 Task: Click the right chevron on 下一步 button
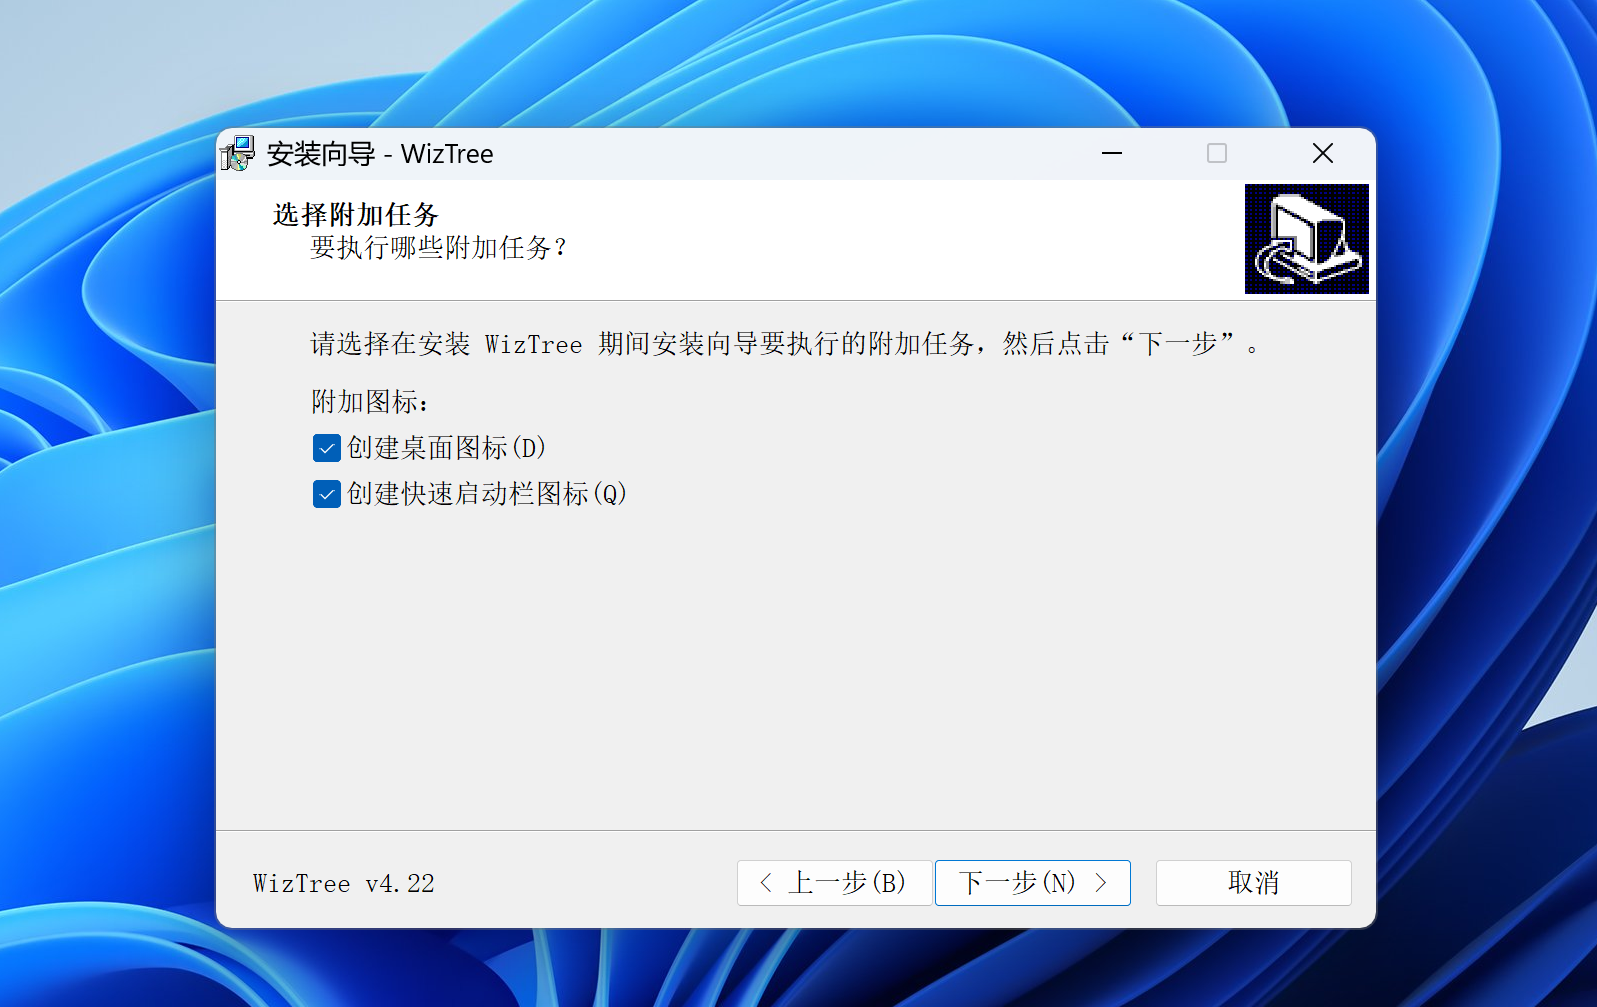(x=1101, y=883)
